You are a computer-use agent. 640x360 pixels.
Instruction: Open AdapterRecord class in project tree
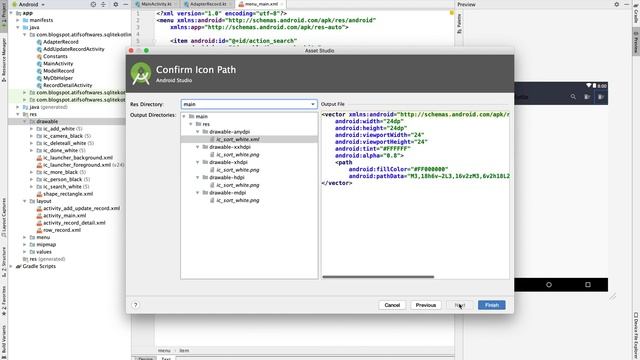pos(60,42)
